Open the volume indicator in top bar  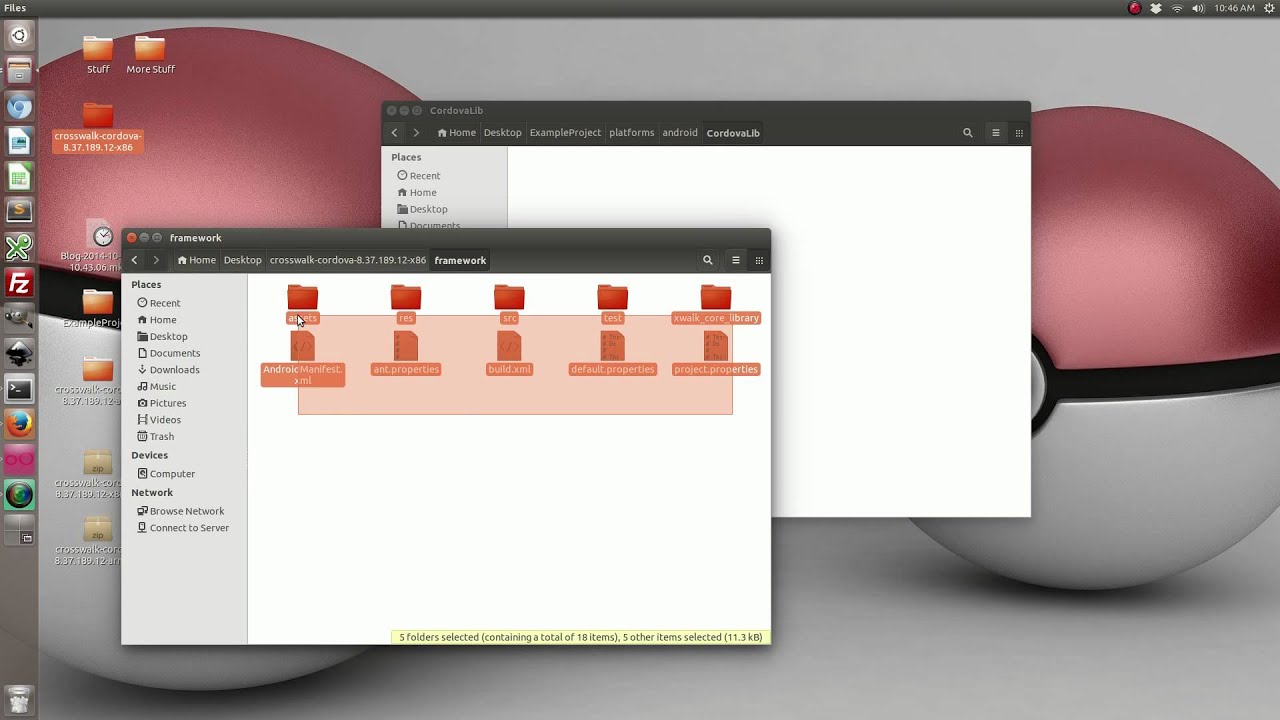[1198, 8]
